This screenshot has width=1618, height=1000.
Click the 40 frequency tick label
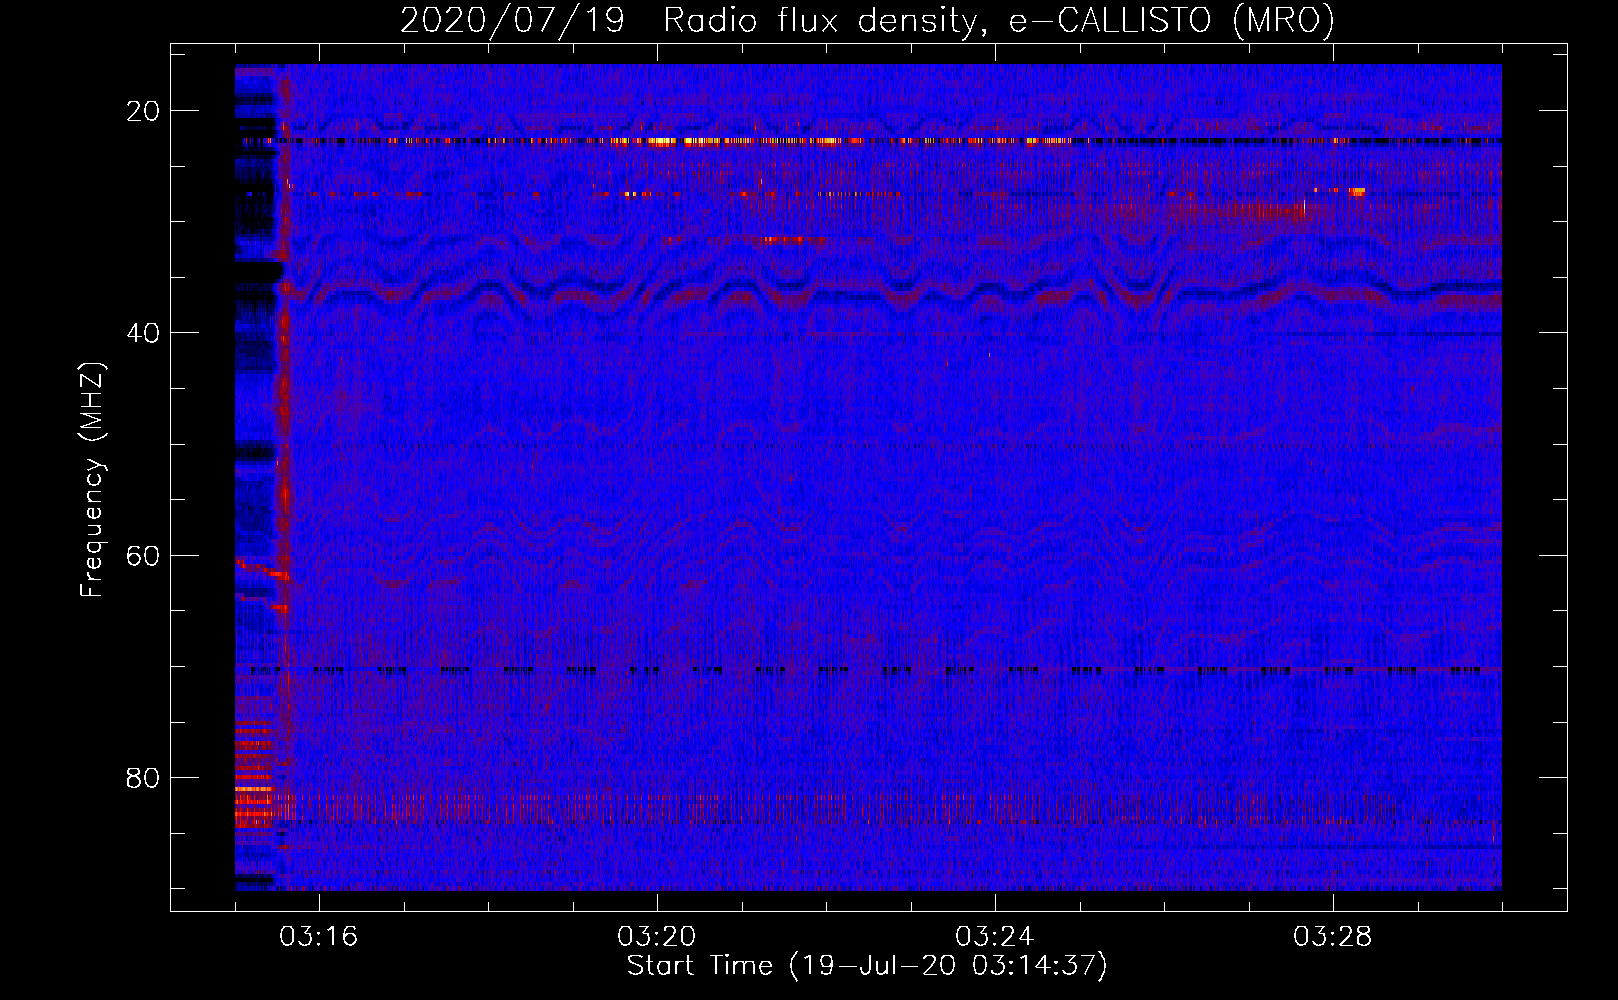143,333
